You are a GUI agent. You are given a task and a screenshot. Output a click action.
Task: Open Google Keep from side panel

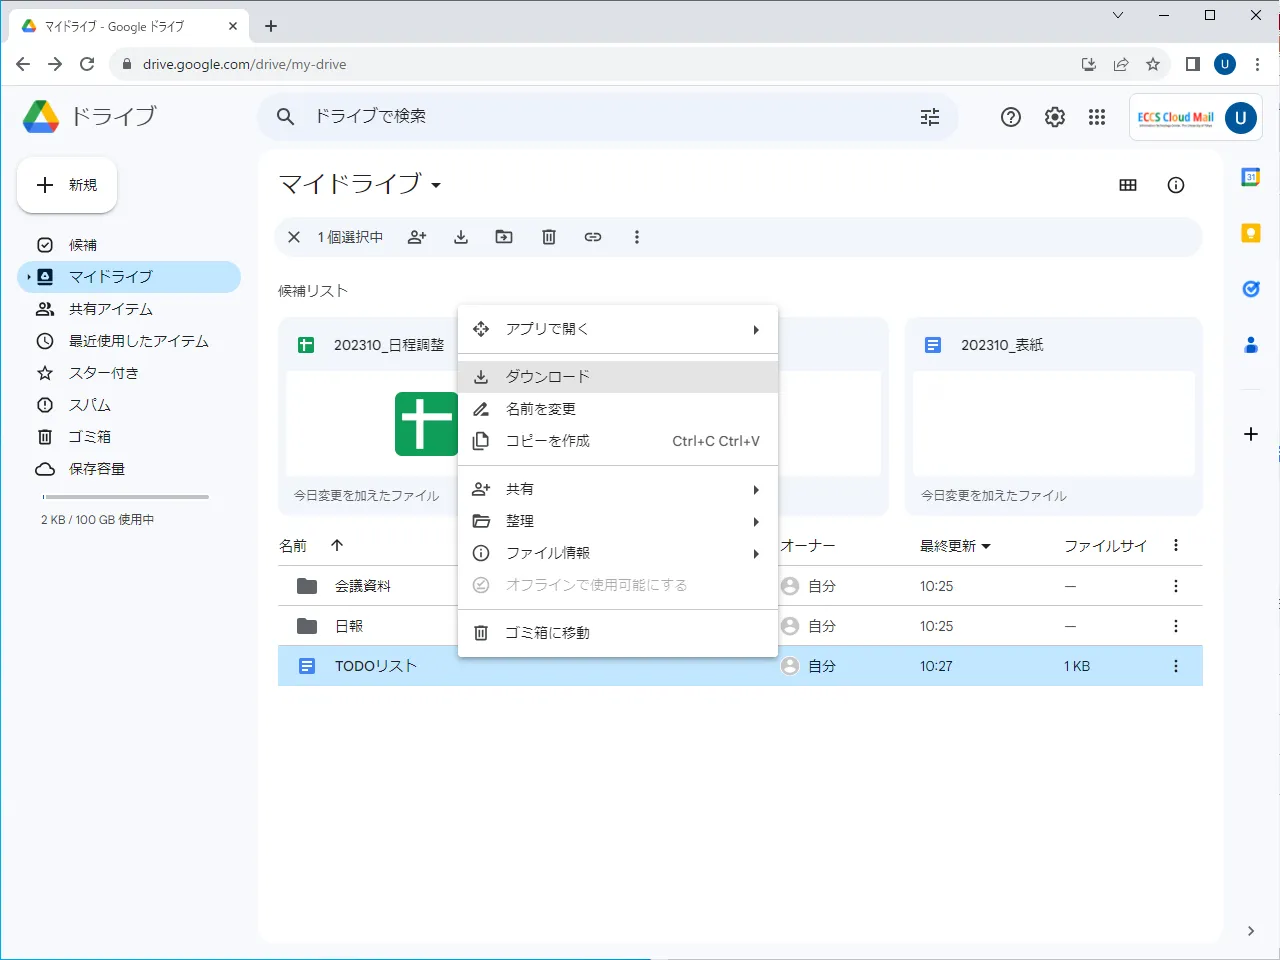pos(1250,233)
